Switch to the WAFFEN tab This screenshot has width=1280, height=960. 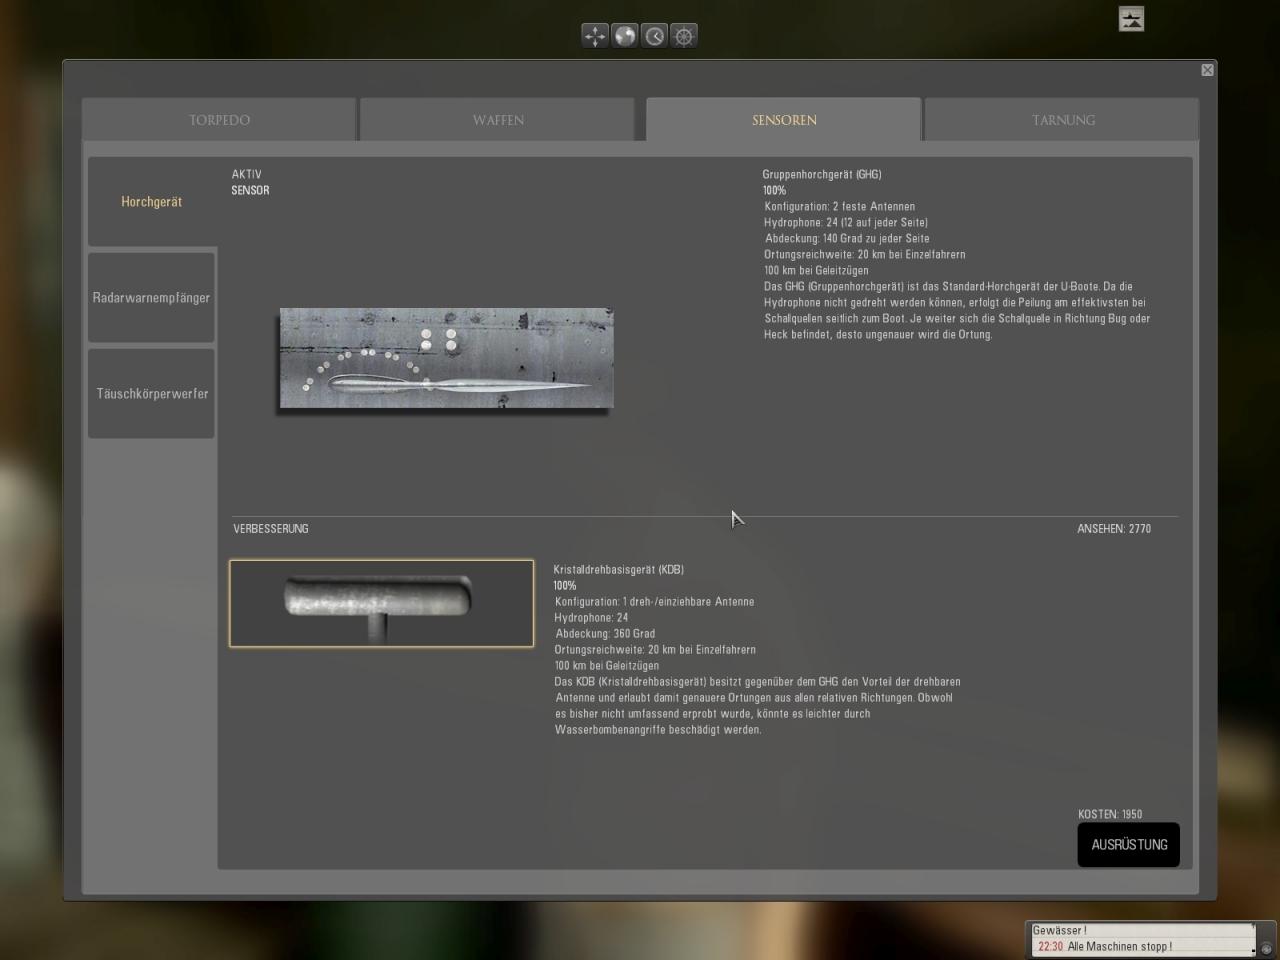(x=498, y=120)
